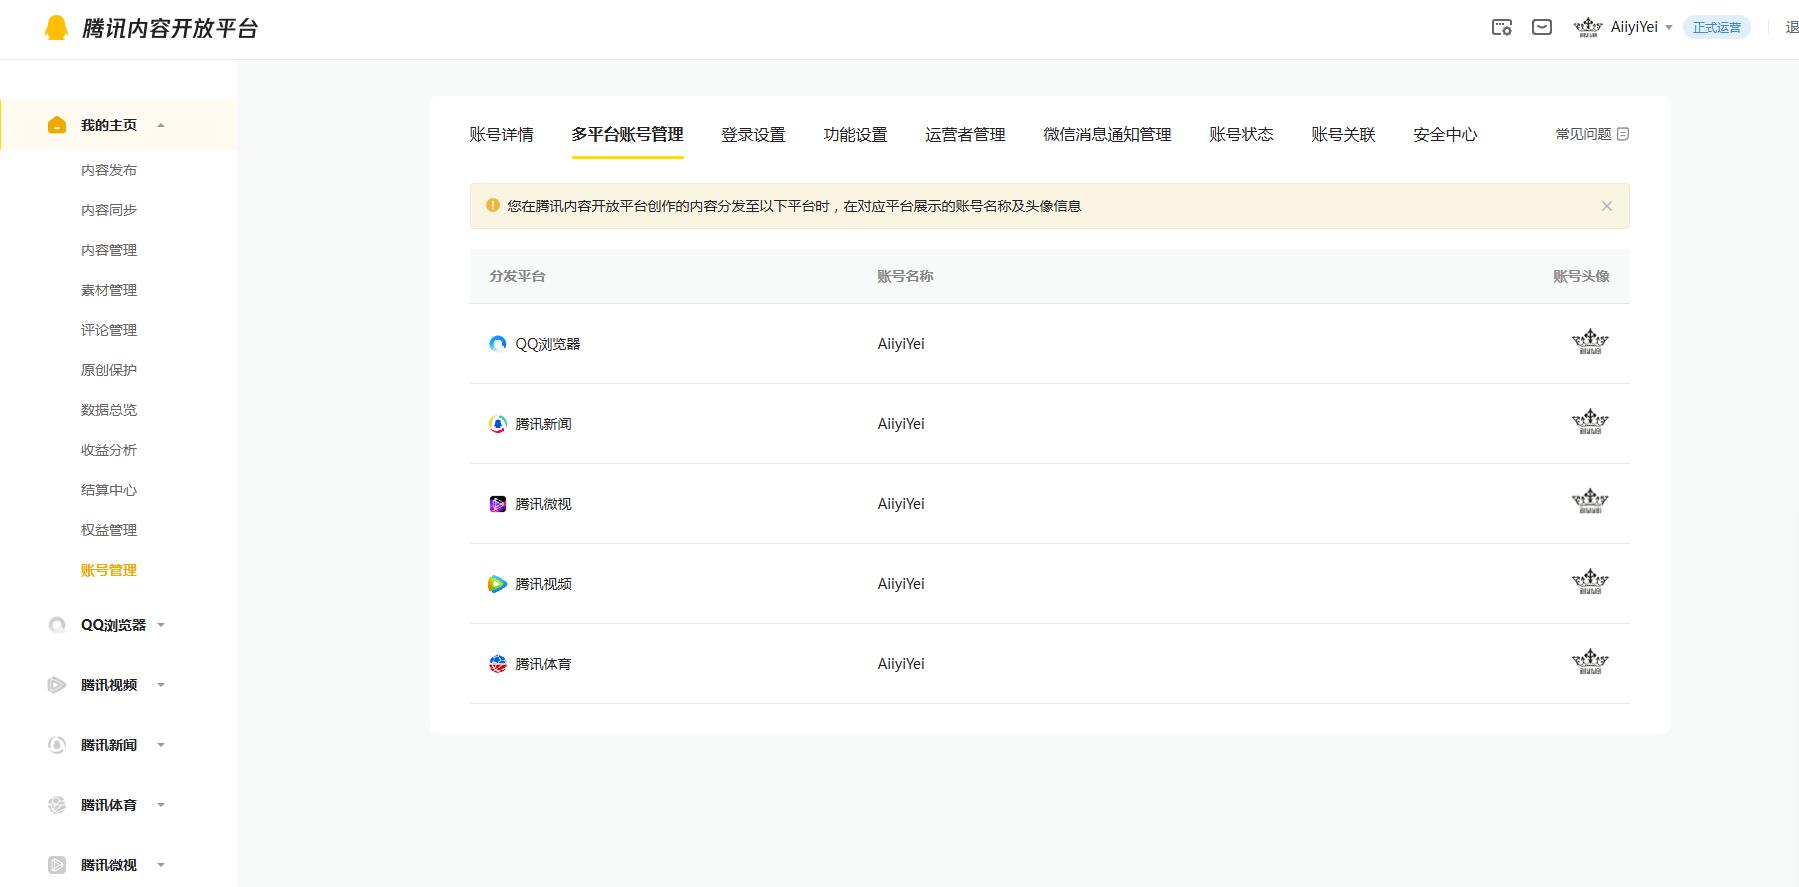Click the 腾讯体育 sidebar icon
Image resolution: width=1799 pixels, height=887 pixels.
57,805
